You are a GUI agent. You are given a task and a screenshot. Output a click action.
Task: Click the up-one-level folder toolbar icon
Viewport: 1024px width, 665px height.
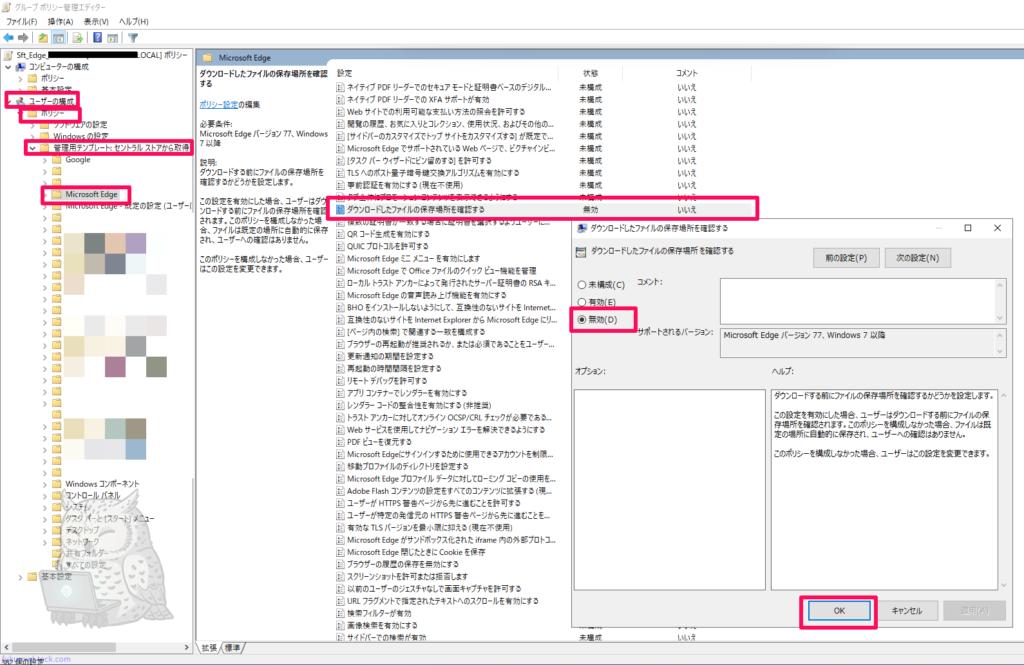pos(42,38)
